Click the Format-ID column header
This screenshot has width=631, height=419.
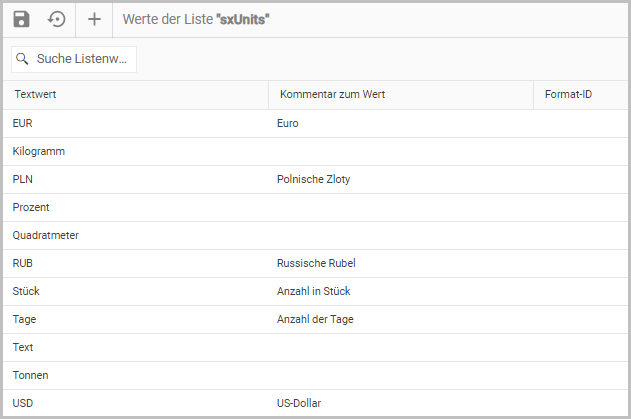pyautogui.click(x=568, y=95)
